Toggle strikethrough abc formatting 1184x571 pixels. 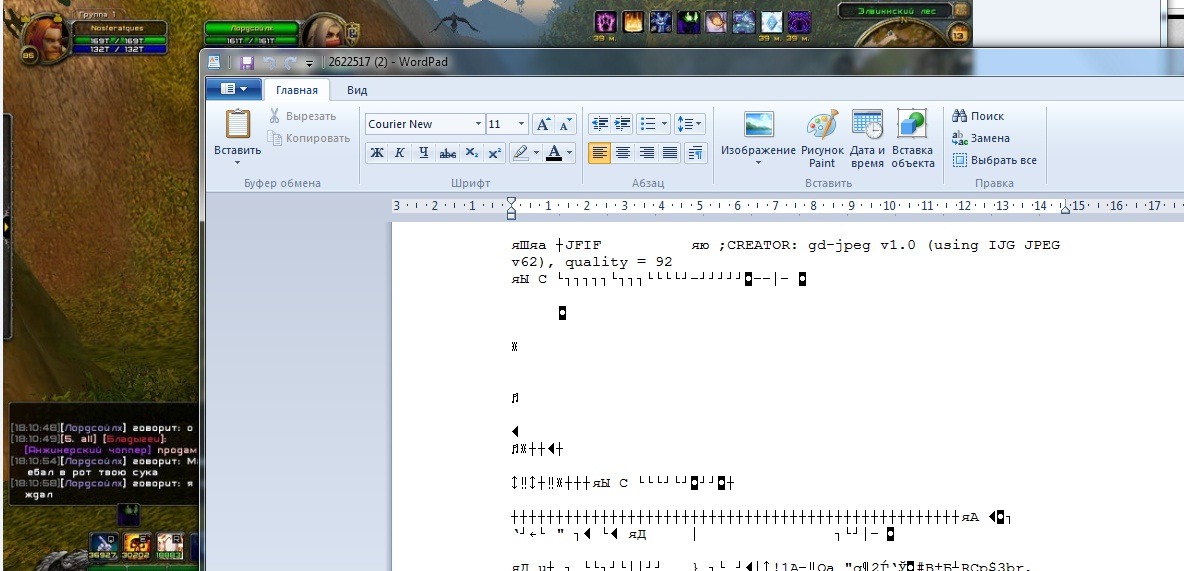pyautogui.click(x=448, y=153)
